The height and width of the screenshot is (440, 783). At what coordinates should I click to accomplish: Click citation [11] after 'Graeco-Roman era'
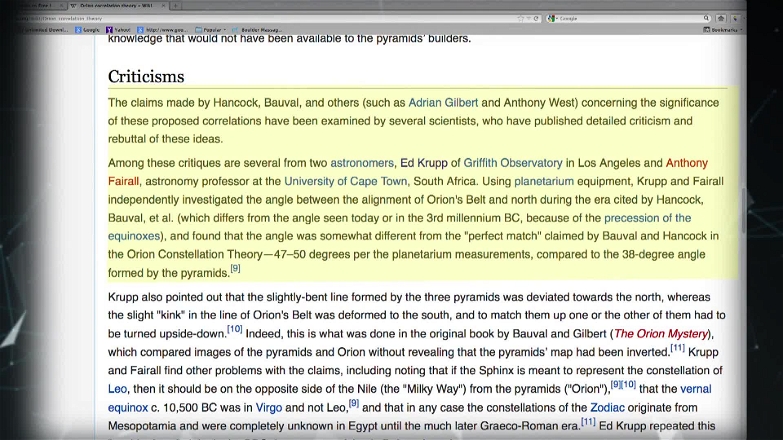point(588,422)
